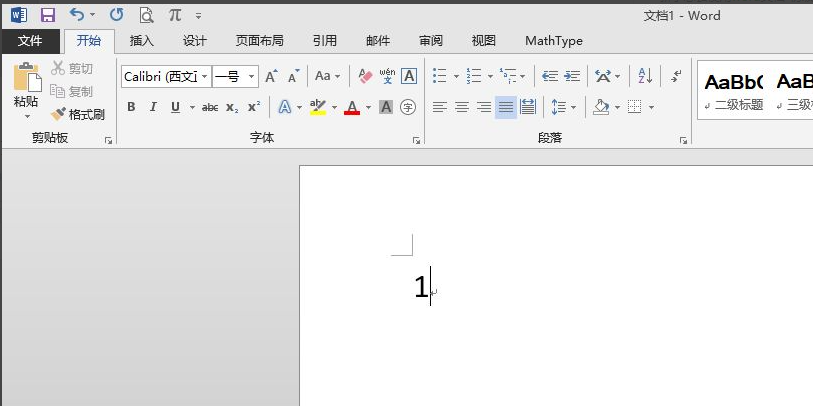Click Sort A-Z icon
The width and height of the screenshot is (813, 406).
(x=645, y=76)
